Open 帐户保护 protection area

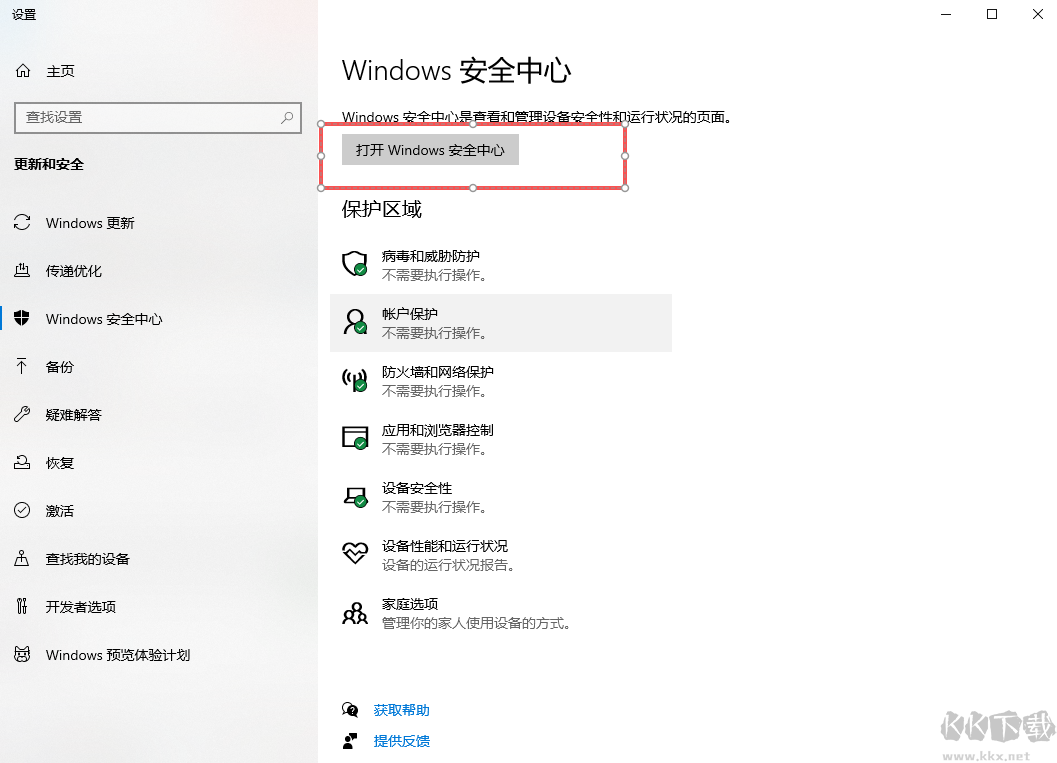click(x=501, y=323)
